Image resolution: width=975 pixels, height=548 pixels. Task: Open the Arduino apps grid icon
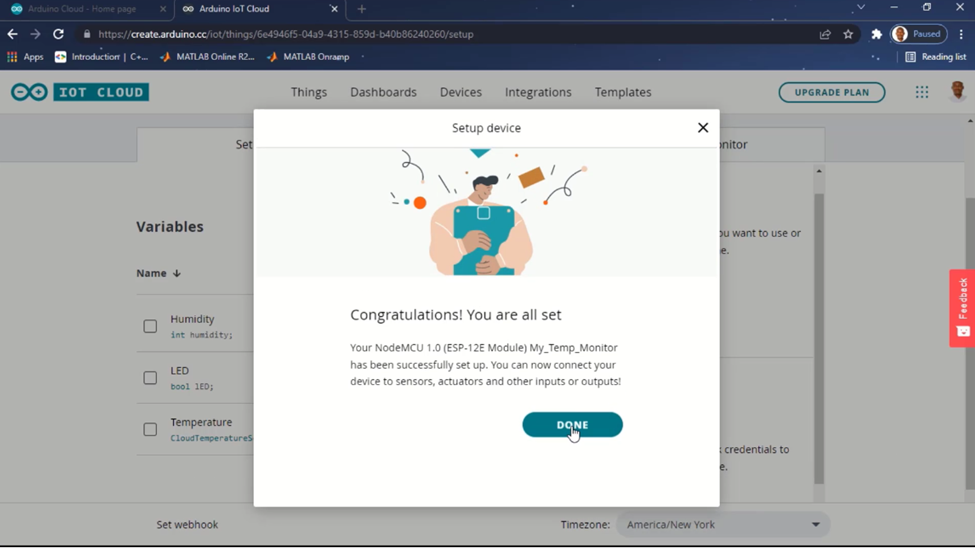pos(922,92)
